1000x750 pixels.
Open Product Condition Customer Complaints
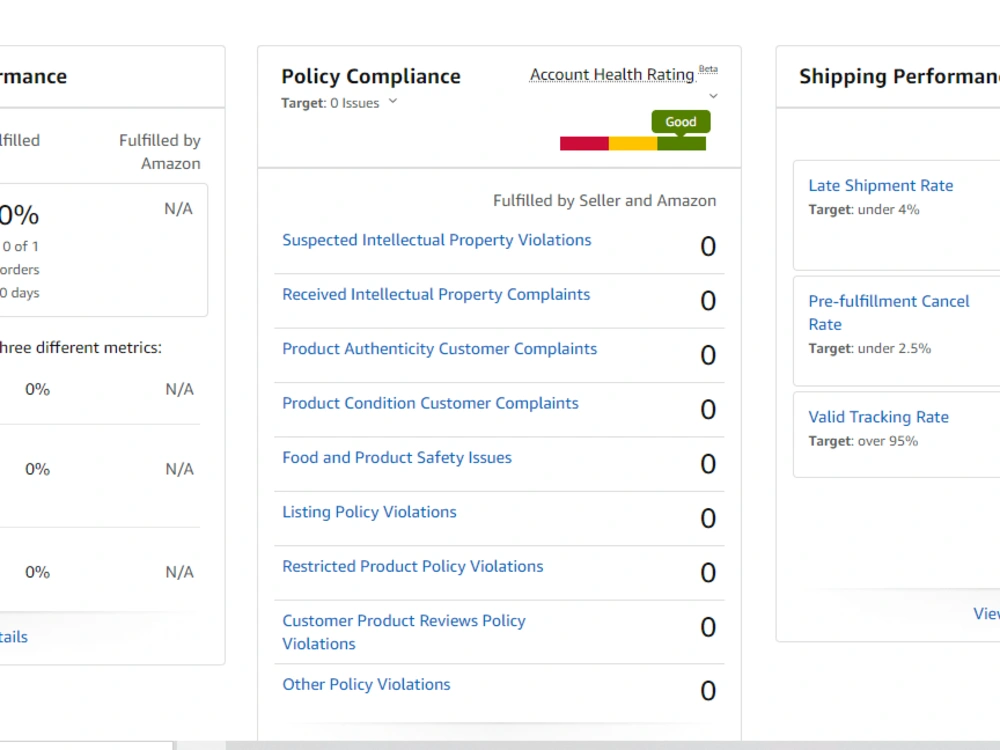point(430,403)
